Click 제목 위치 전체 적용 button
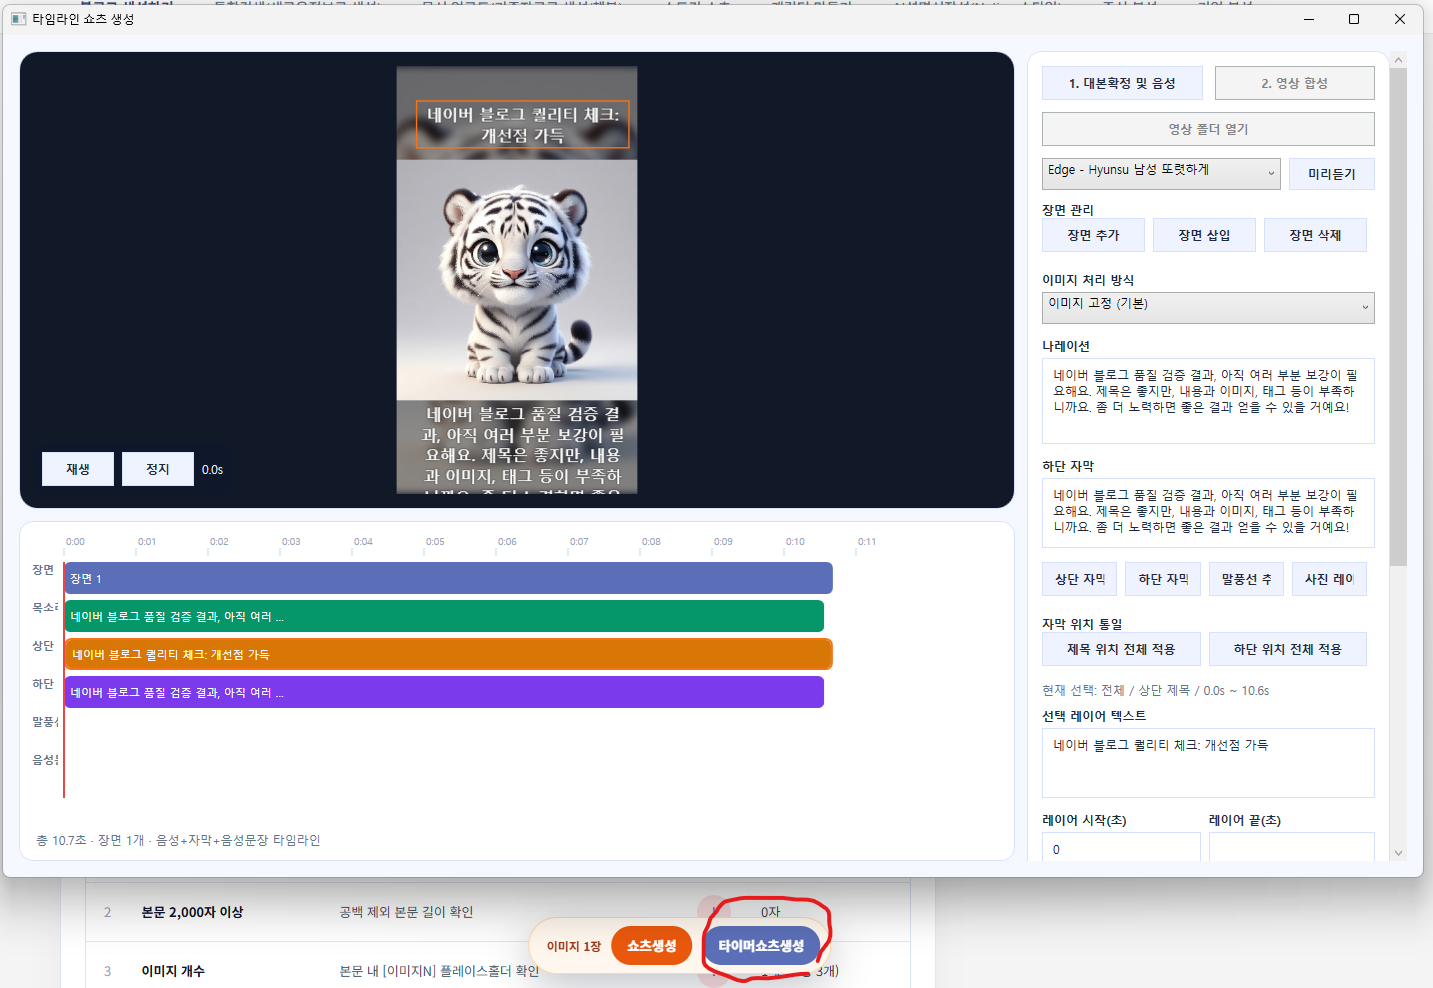 tap(1121, 649)
